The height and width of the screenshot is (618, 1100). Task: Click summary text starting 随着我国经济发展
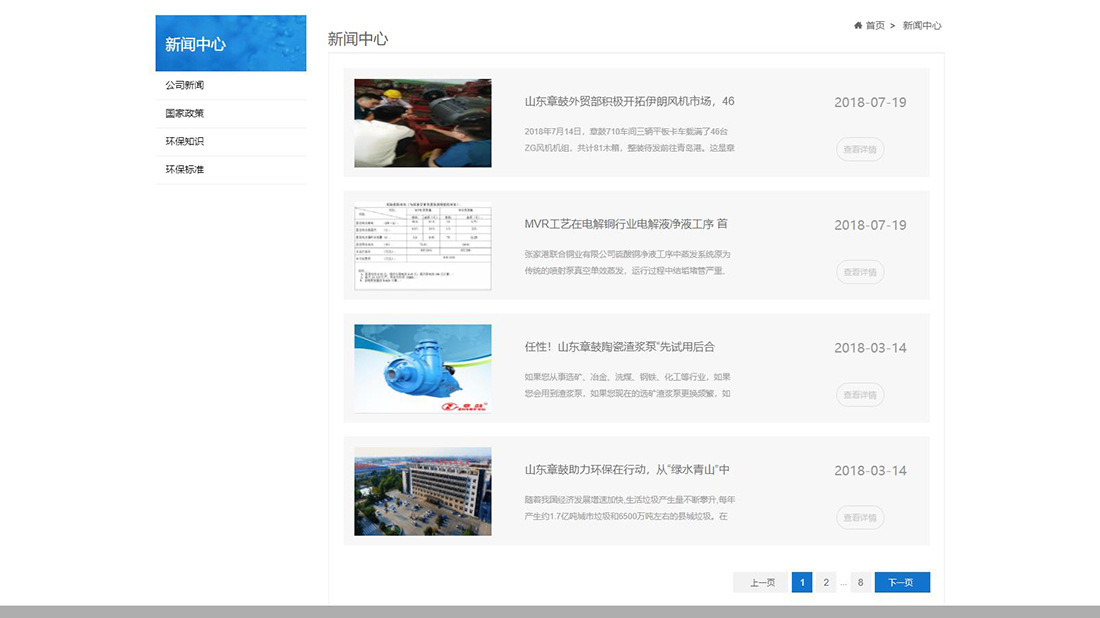629,508
